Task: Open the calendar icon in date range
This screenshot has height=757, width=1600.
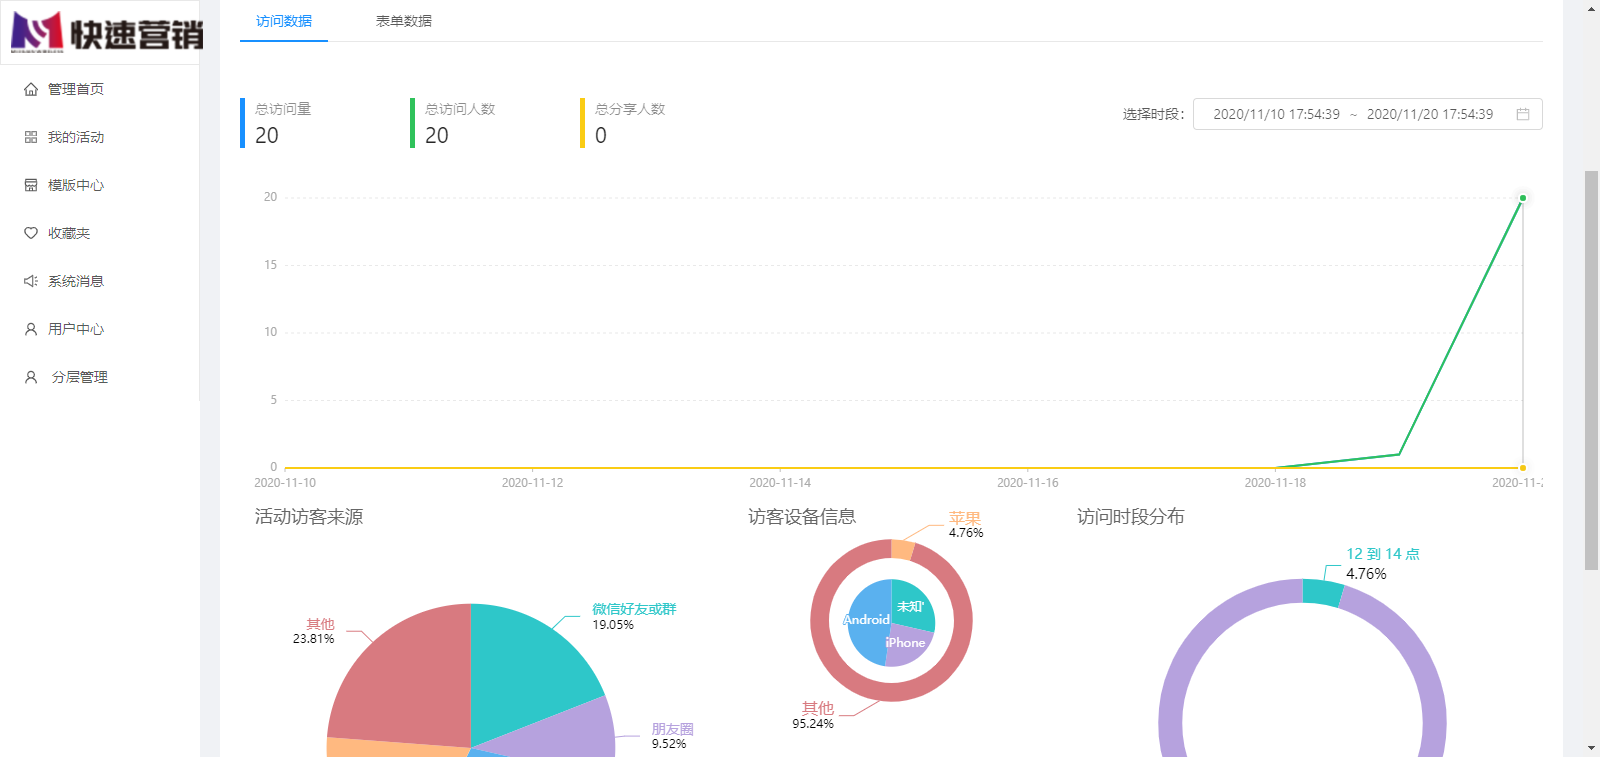Action: [1523, 114]
